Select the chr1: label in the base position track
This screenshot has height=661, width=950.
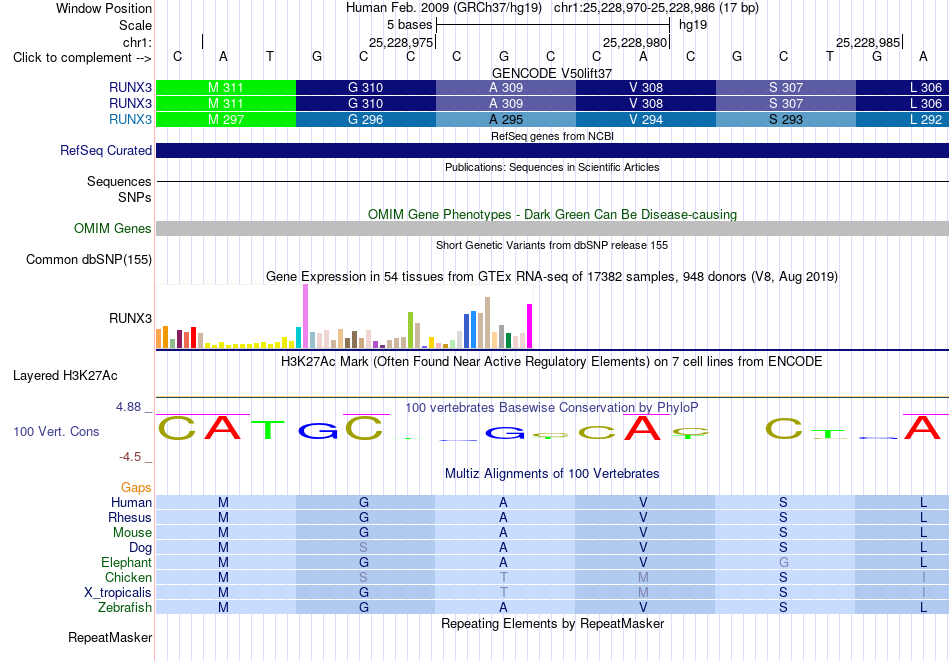click(x=137, y=42)
